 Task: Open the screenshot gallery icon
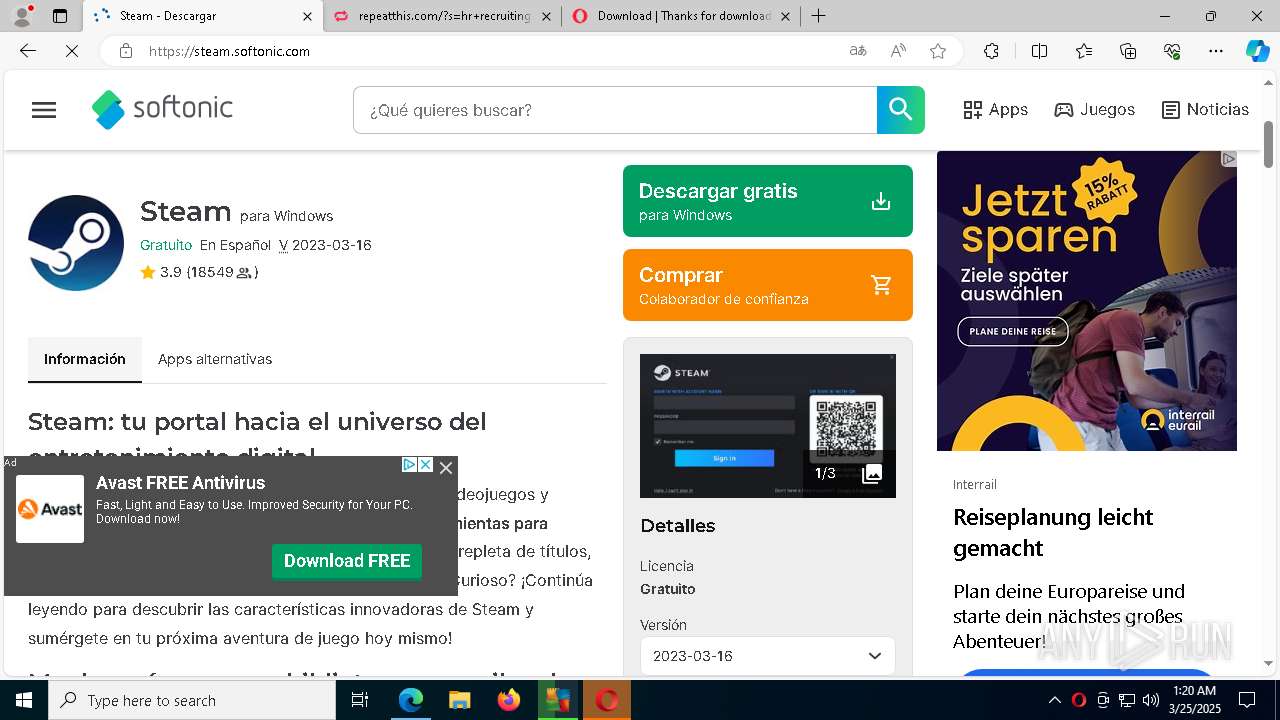(x=872, y=474)
